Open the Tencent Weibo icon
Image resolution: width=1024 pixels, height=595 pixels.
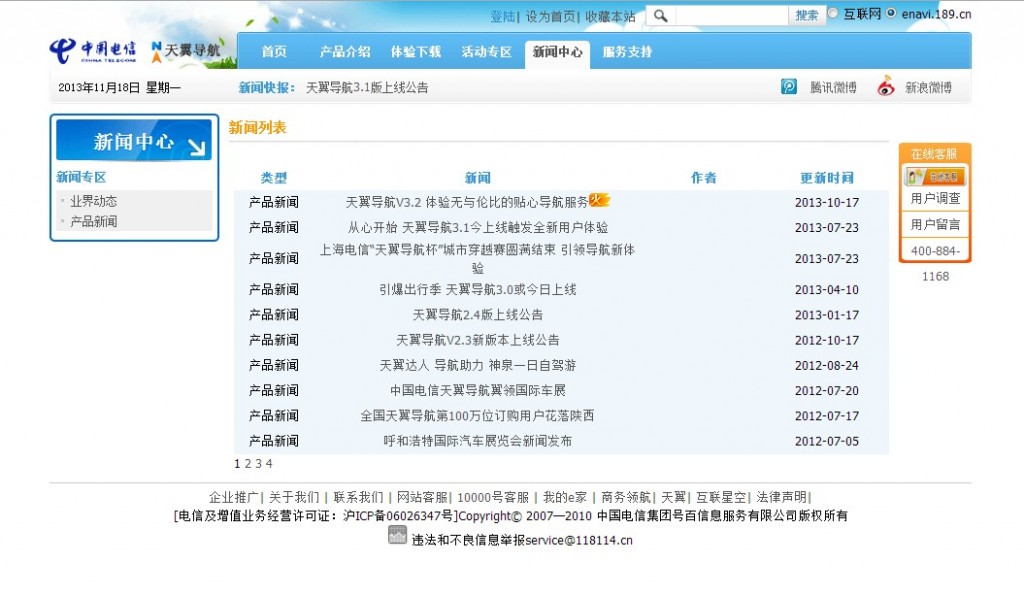pyautogui.click(x=788, y=87)
